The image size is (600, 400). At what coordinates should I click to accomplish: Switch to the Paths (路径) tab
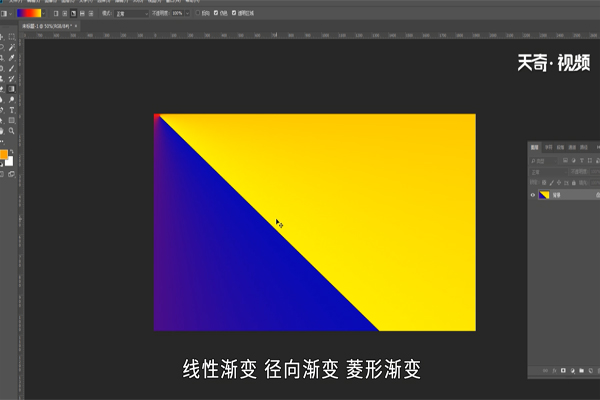point(584,147)
